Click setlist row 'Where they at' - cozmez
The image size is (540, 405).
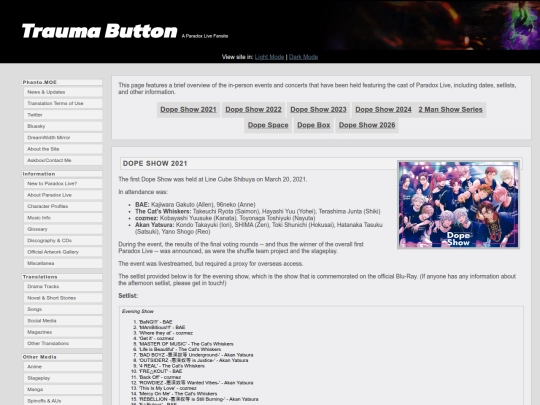[x=166, y=333]
